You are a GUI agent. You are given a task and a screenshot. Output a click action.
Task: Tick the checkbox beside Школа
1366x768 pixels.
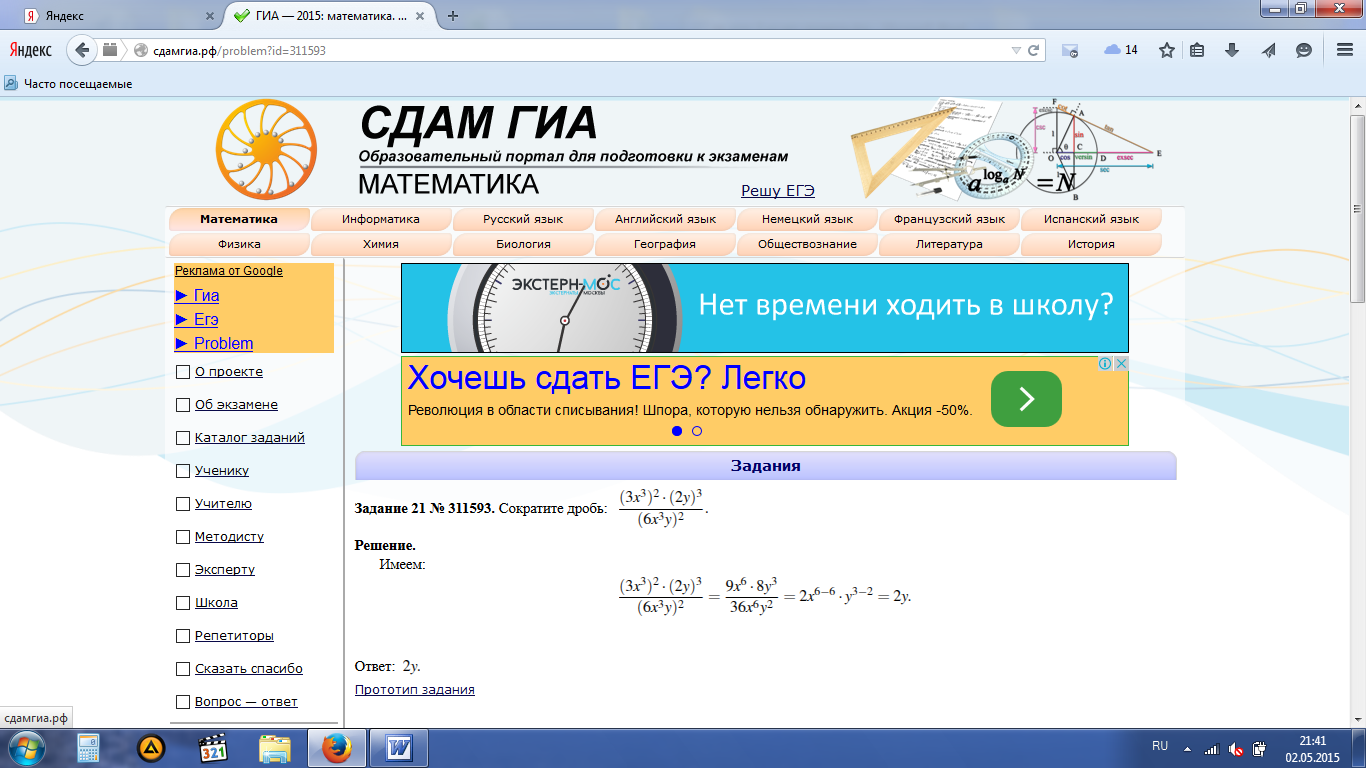tap(182, 603)
